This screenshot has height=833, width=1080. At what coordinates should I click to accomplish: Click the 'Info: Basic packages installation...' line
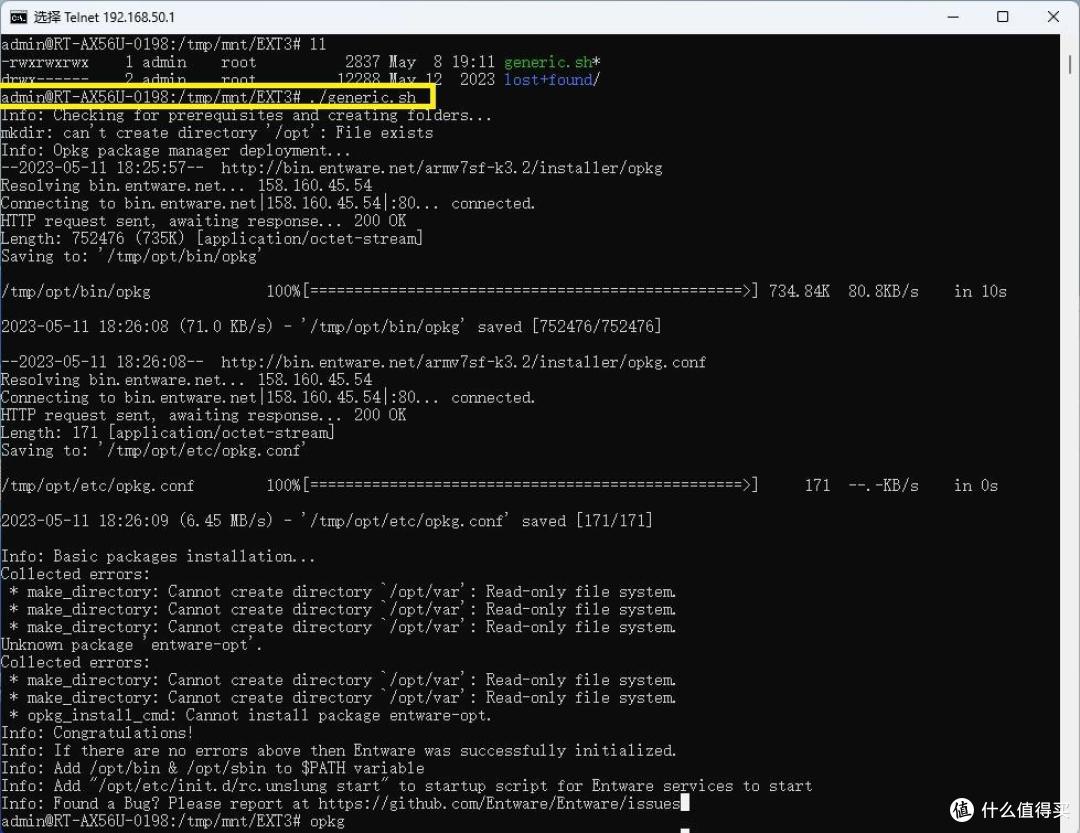pyautogui.click(x=158, y=556)
